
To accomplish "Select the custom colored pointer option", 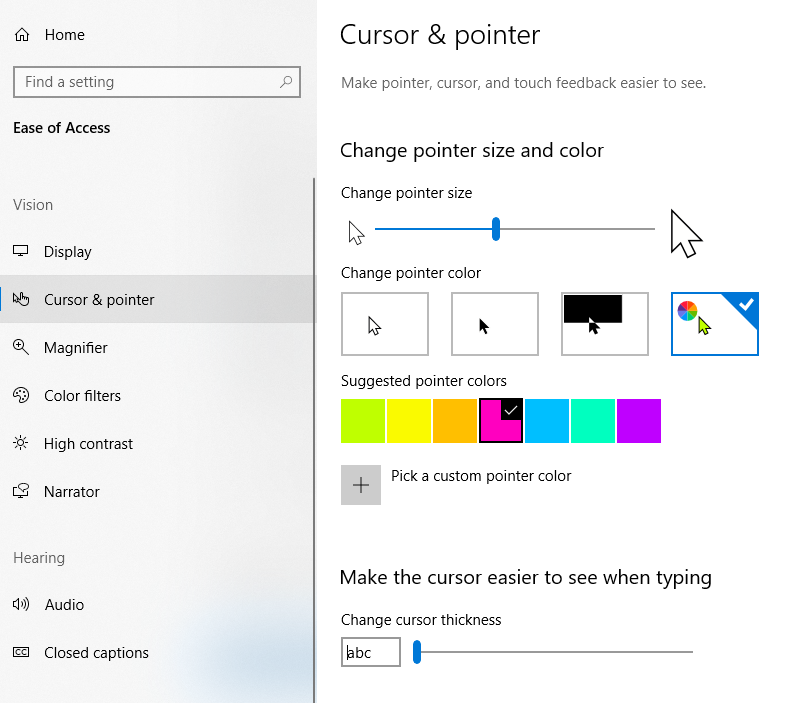I will [x=714, y=323].
